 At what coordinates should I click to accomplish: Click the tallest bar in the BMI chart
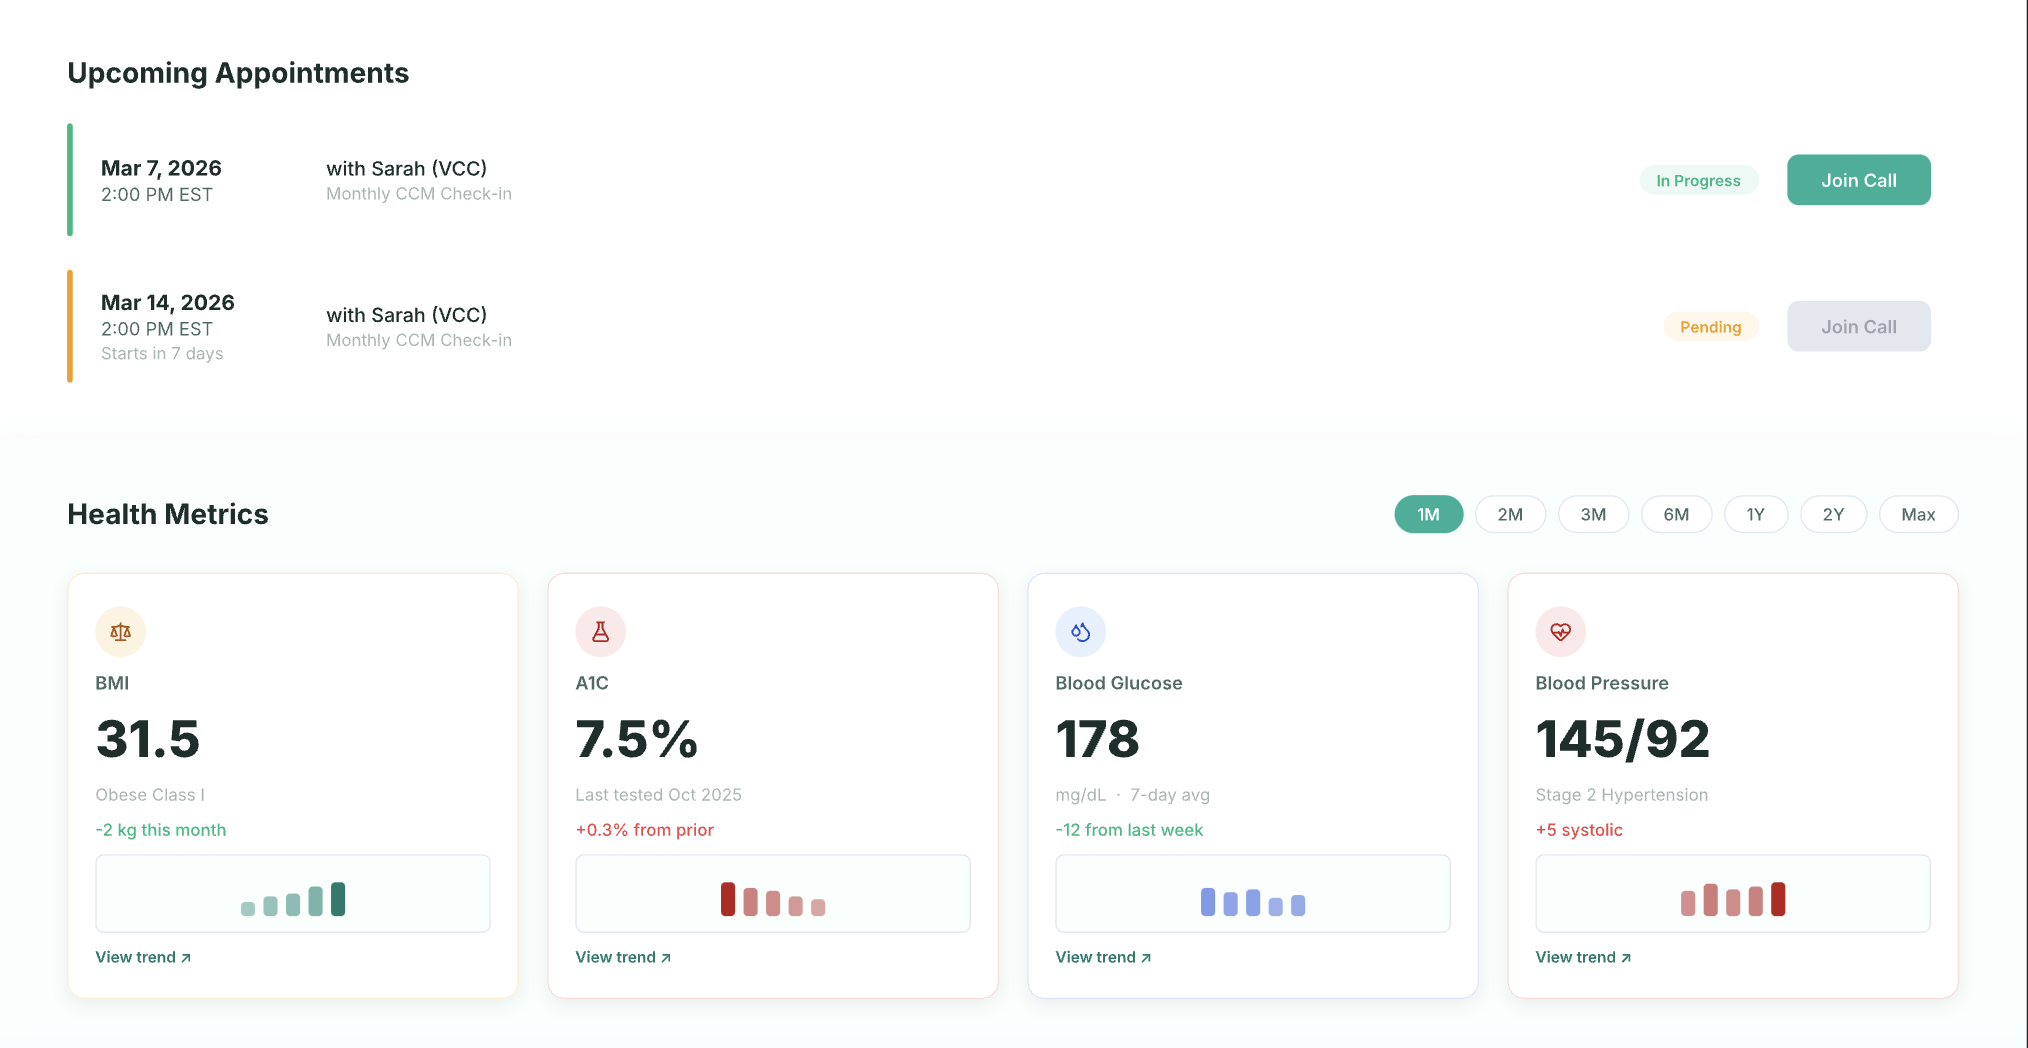point(336,898)
